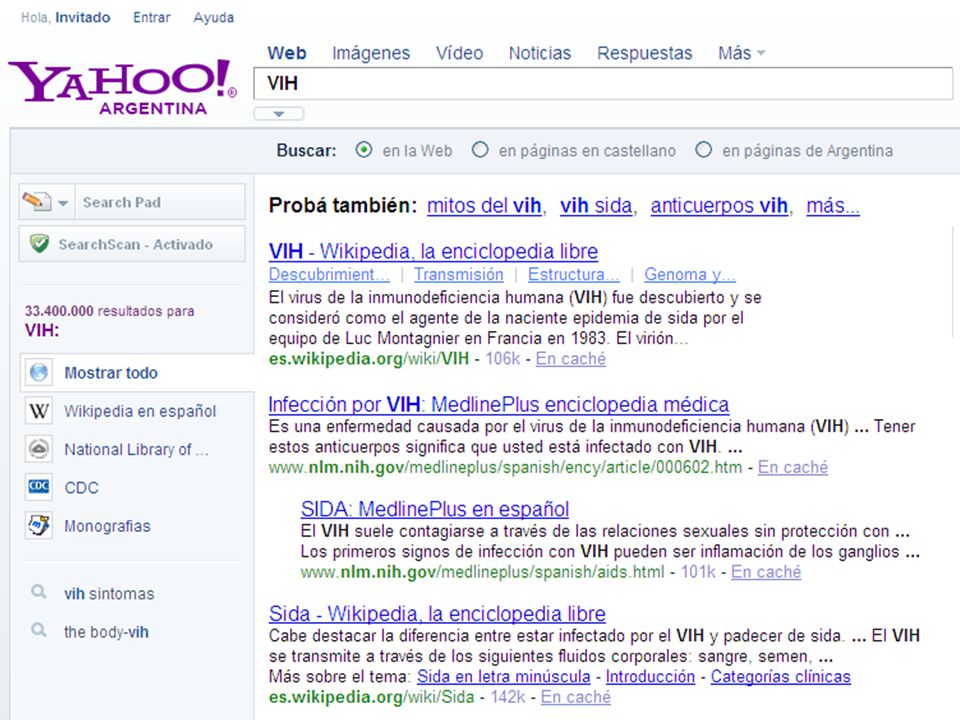
Task: Click the Monografias icon in sidebar
Action: click(39, 525)
